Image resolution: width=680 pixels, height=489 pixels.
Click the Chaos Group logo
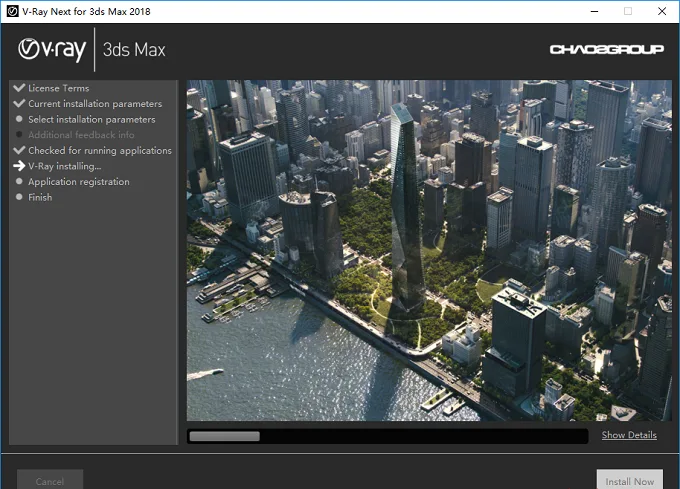(x=607, y=49)
